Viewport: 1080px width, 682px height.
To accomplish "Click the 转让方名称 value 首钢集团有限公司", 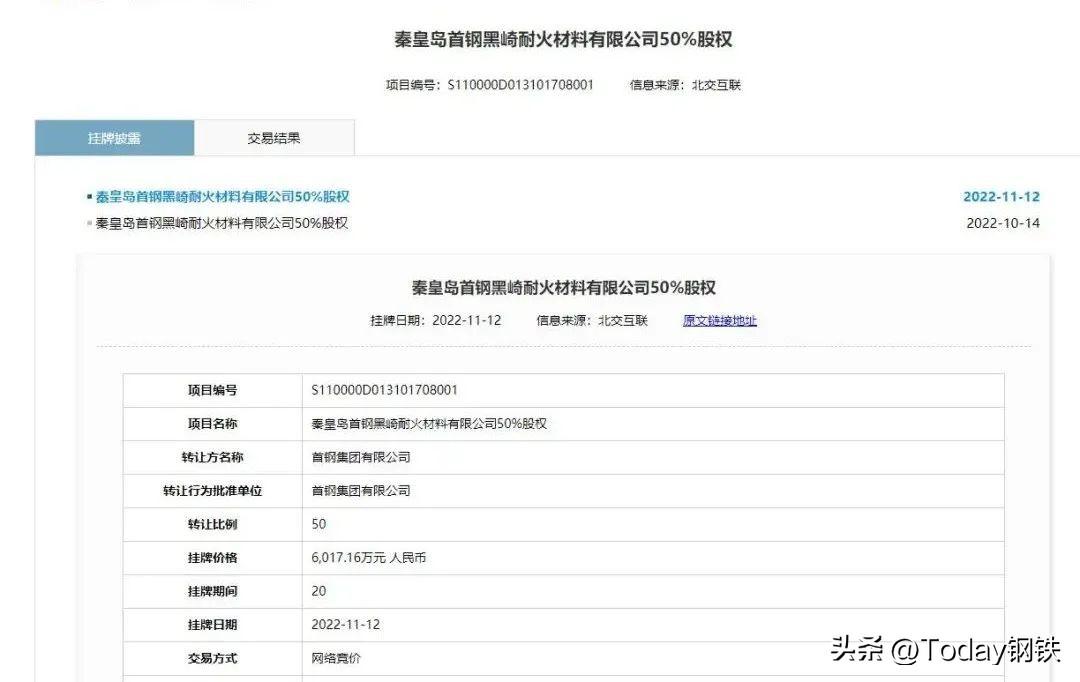I will 361,457.
